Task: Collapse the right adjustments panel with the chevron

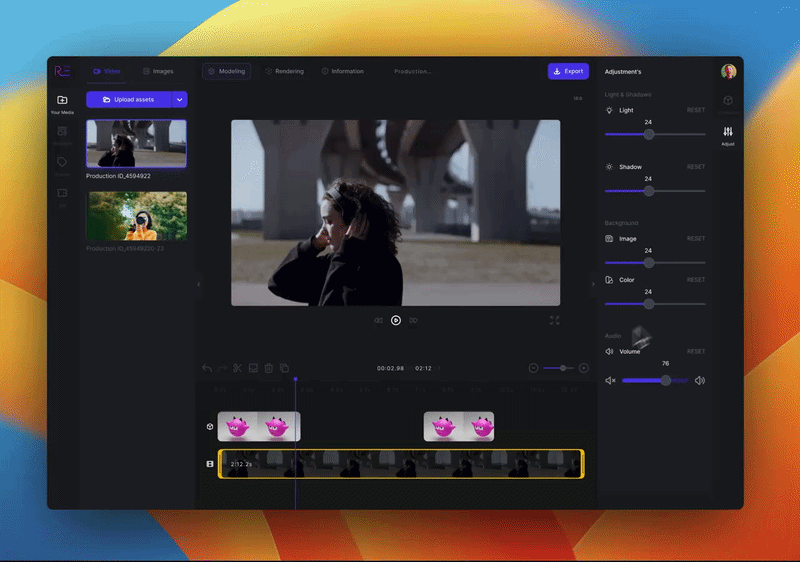Action: (x=593, y=285)
